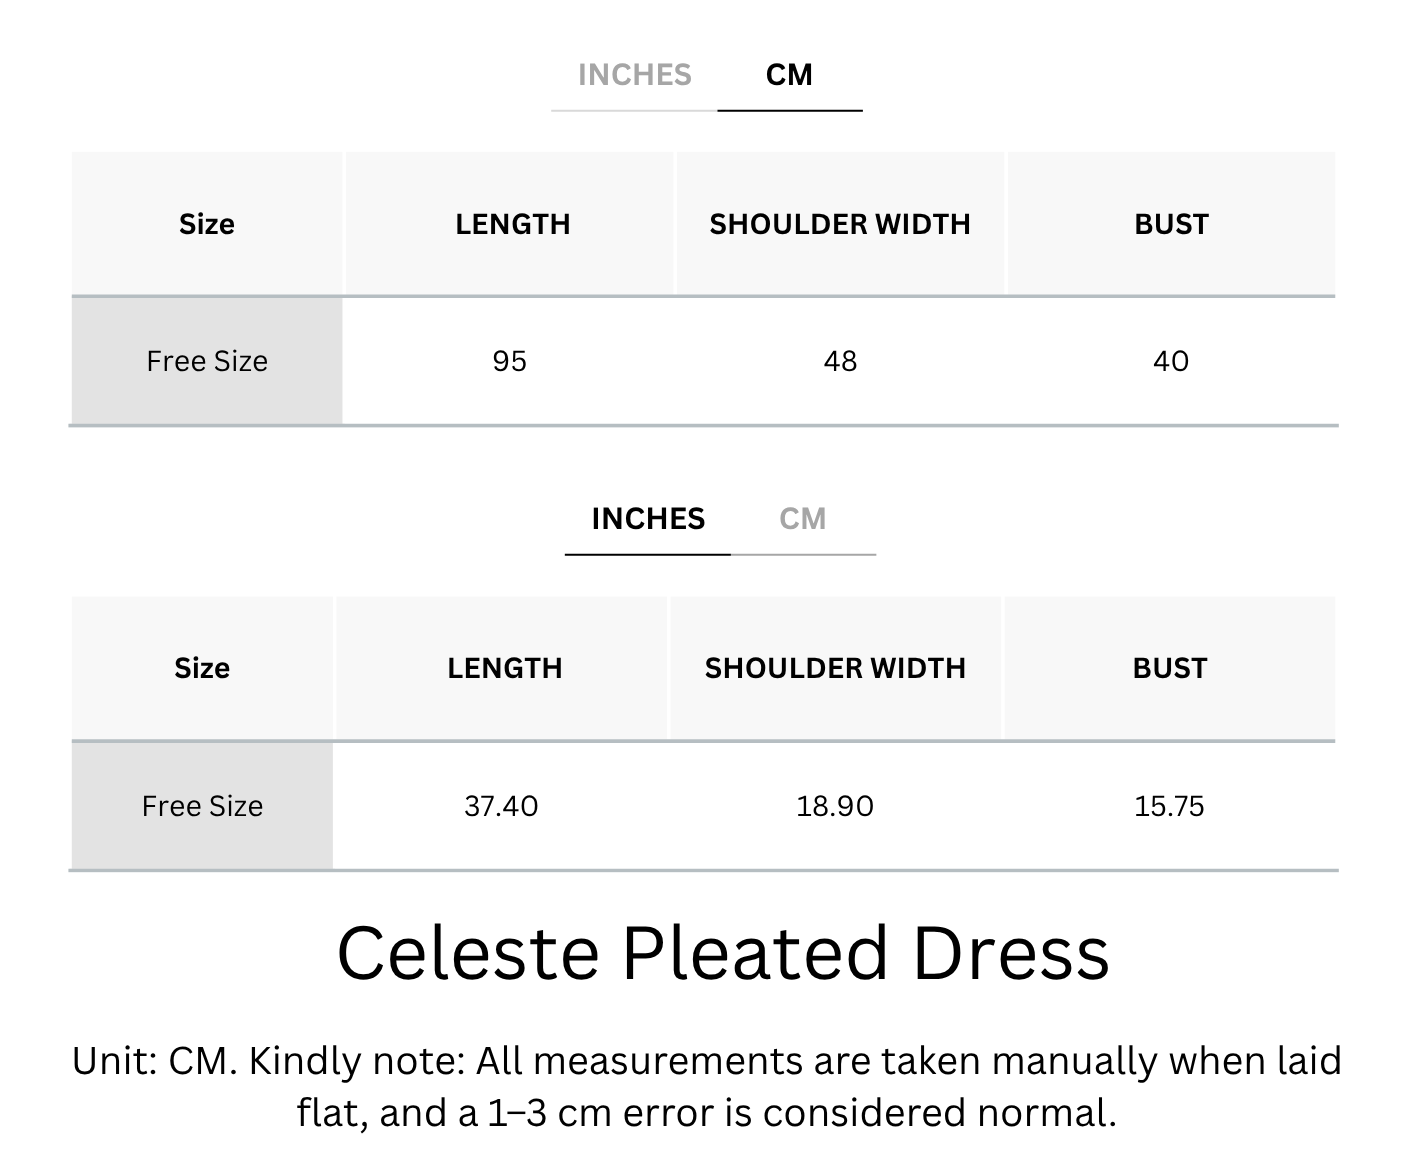Switch to the greyed CM tab above the second table

tap(802, 519)
